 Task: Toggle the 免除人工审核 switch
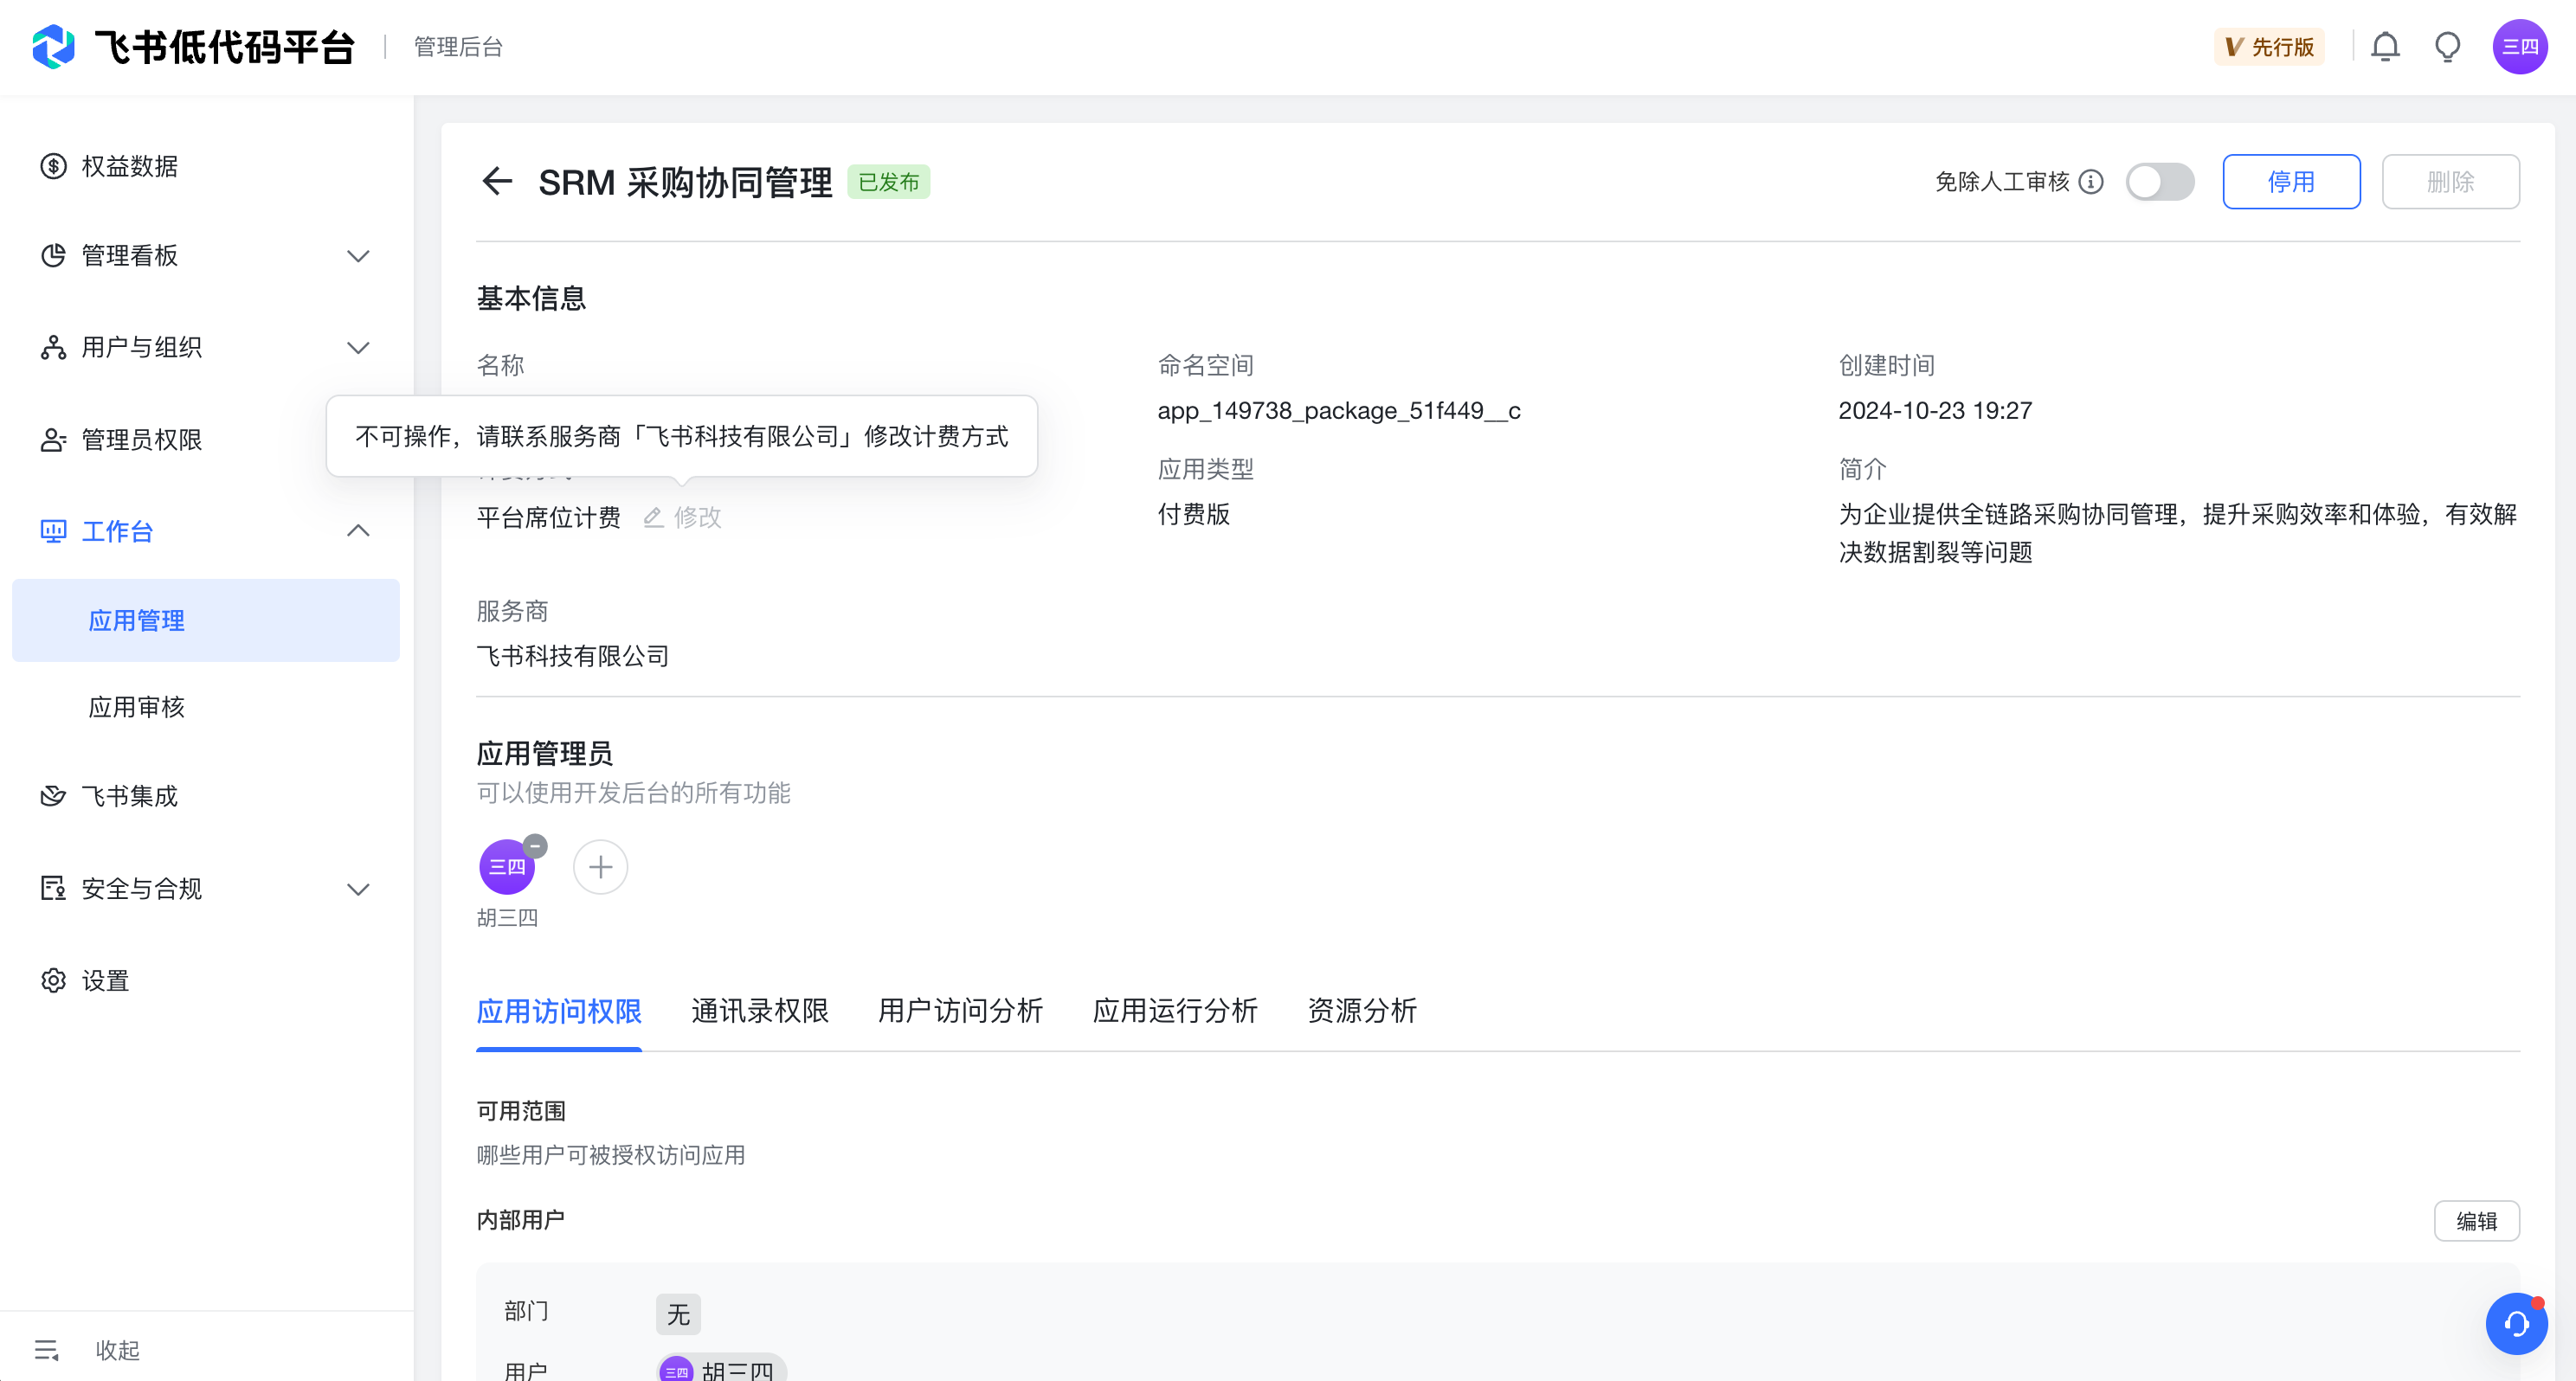[x=2159, y=182]
